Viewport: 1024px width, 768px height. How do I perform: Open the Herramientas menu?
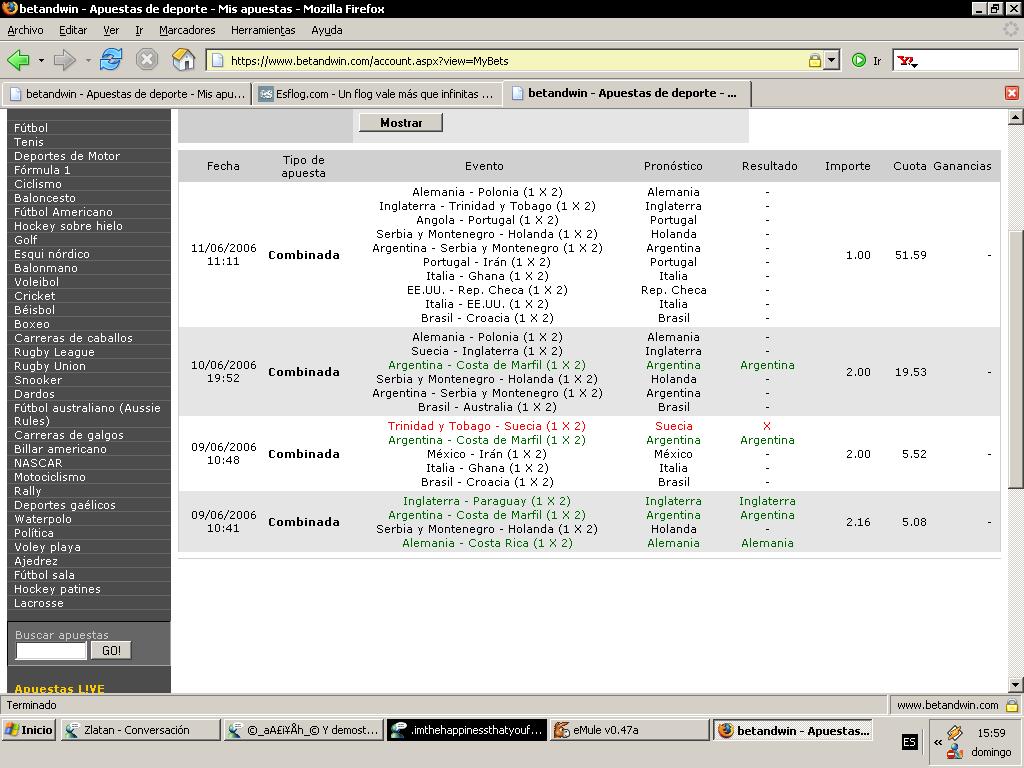pos(263,30)
